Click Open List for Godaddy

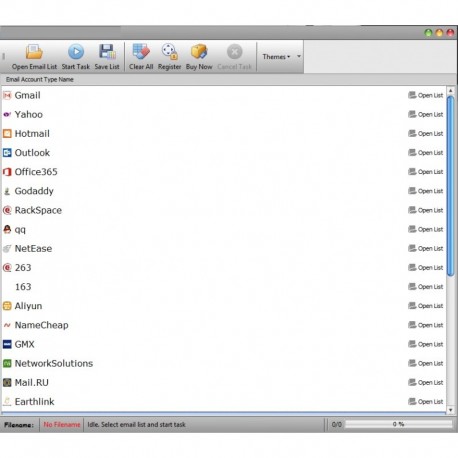(x=426, y=191)
